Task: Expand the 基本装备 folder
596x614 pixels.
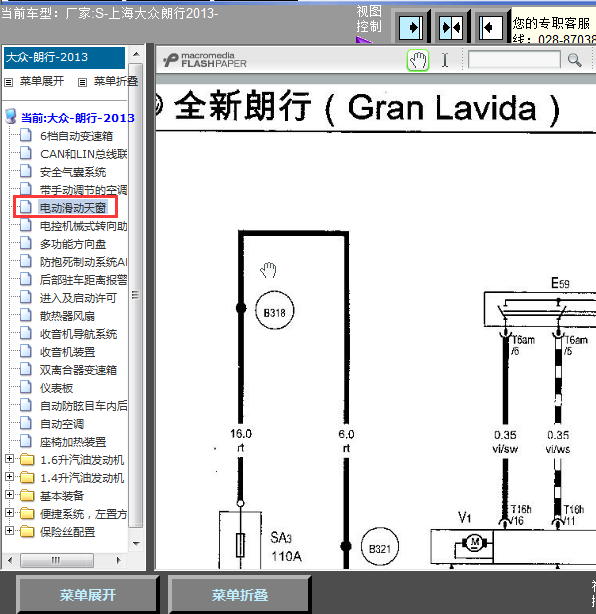Action: [10, 495]
